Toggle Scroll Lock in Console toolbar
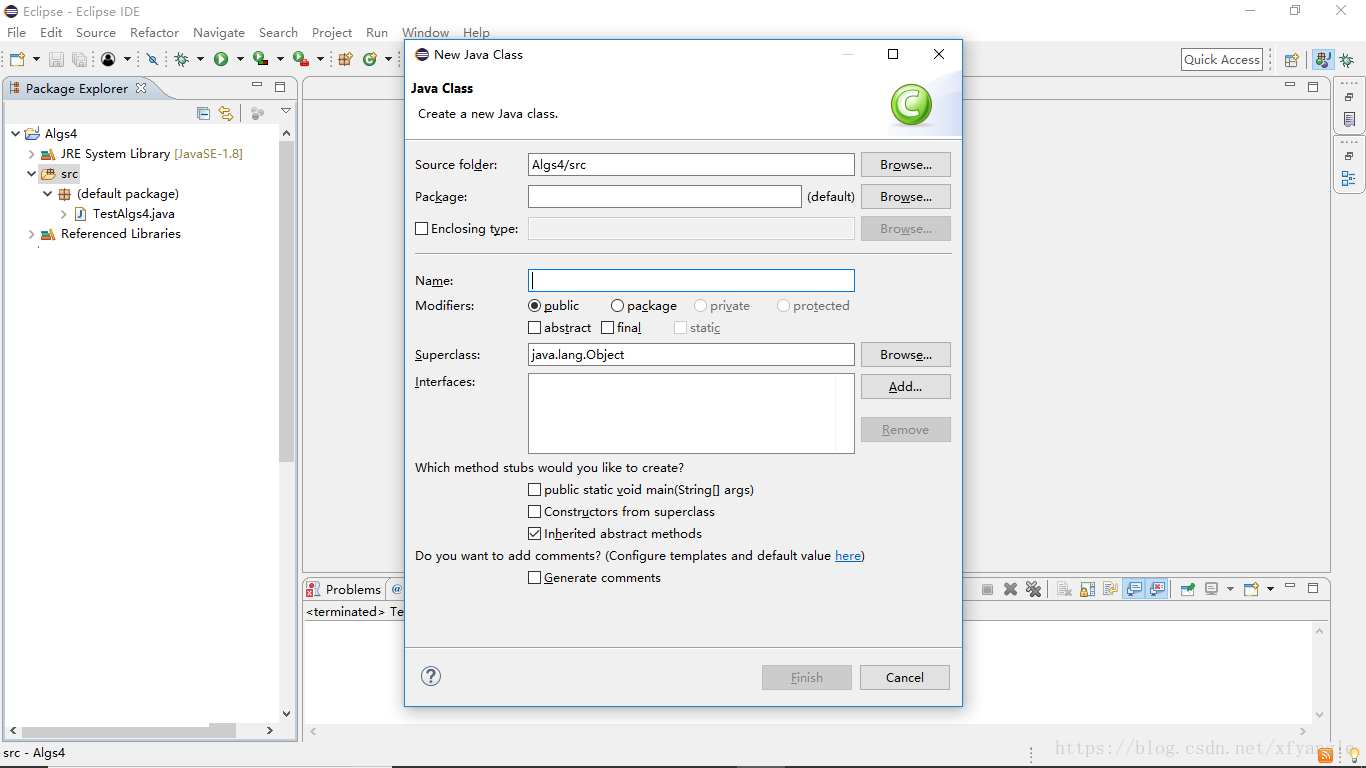Image resolution: width=1366 pixels, height=768 pixels. click(1087, 589)
